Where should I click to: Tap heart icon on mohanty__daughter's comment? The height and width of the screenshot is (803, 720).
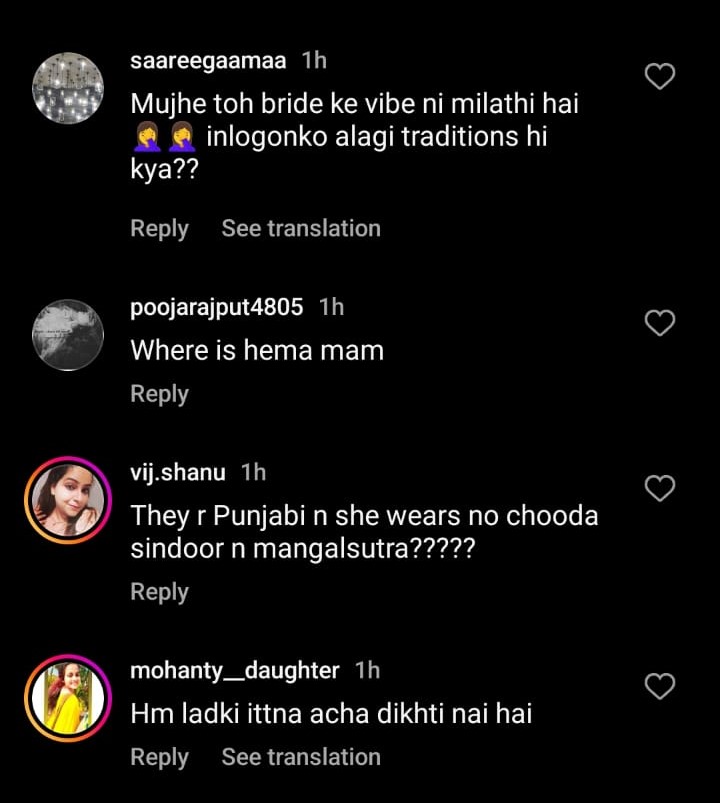click(660, 686)
